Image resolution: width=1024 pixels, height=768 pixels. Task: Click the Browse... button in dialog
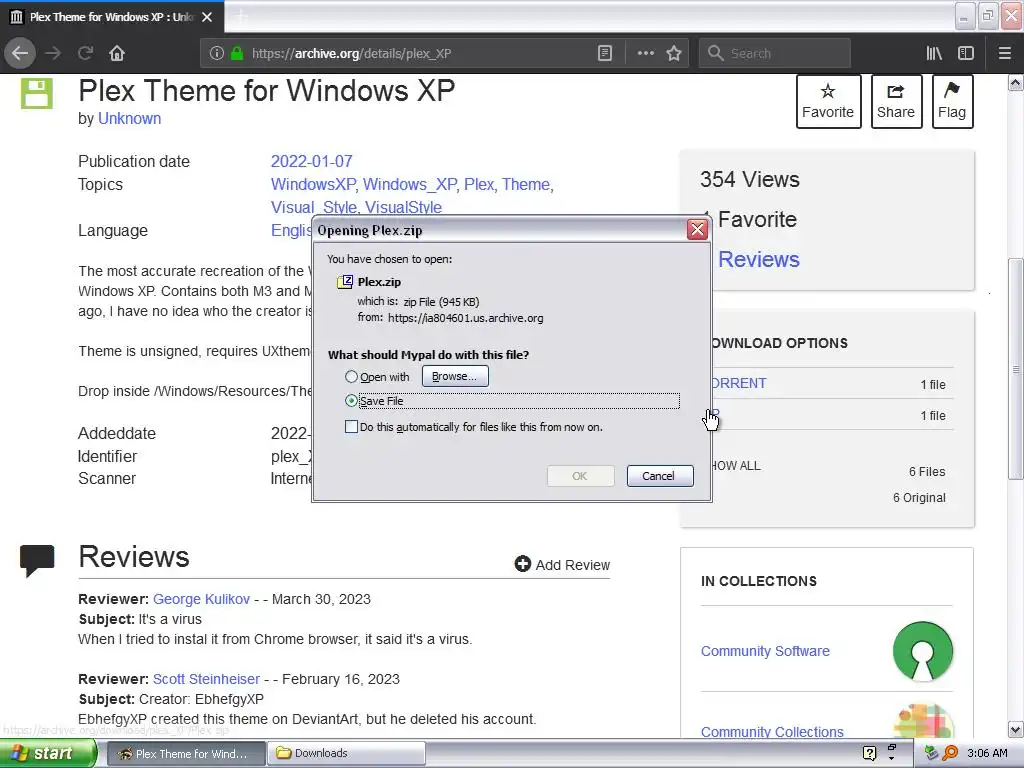[x=455, y=376]
